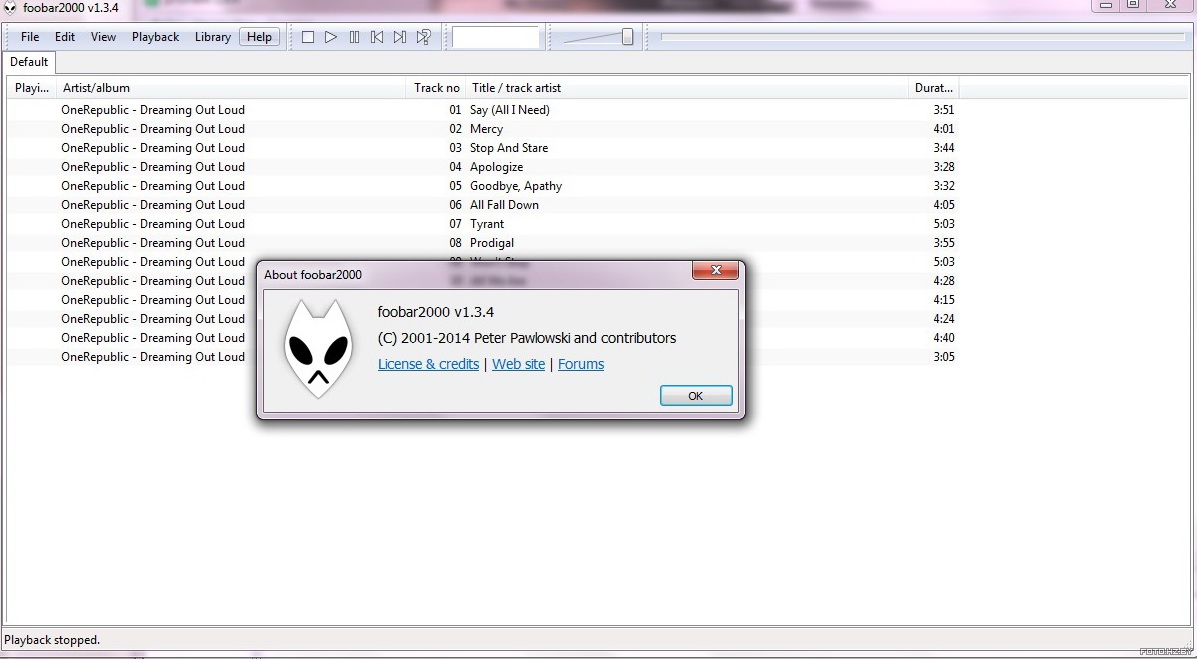The height and width of the screenshot is (659, 1197).
Task: Click the 3:55 duration cell
Action: (944, 243)
